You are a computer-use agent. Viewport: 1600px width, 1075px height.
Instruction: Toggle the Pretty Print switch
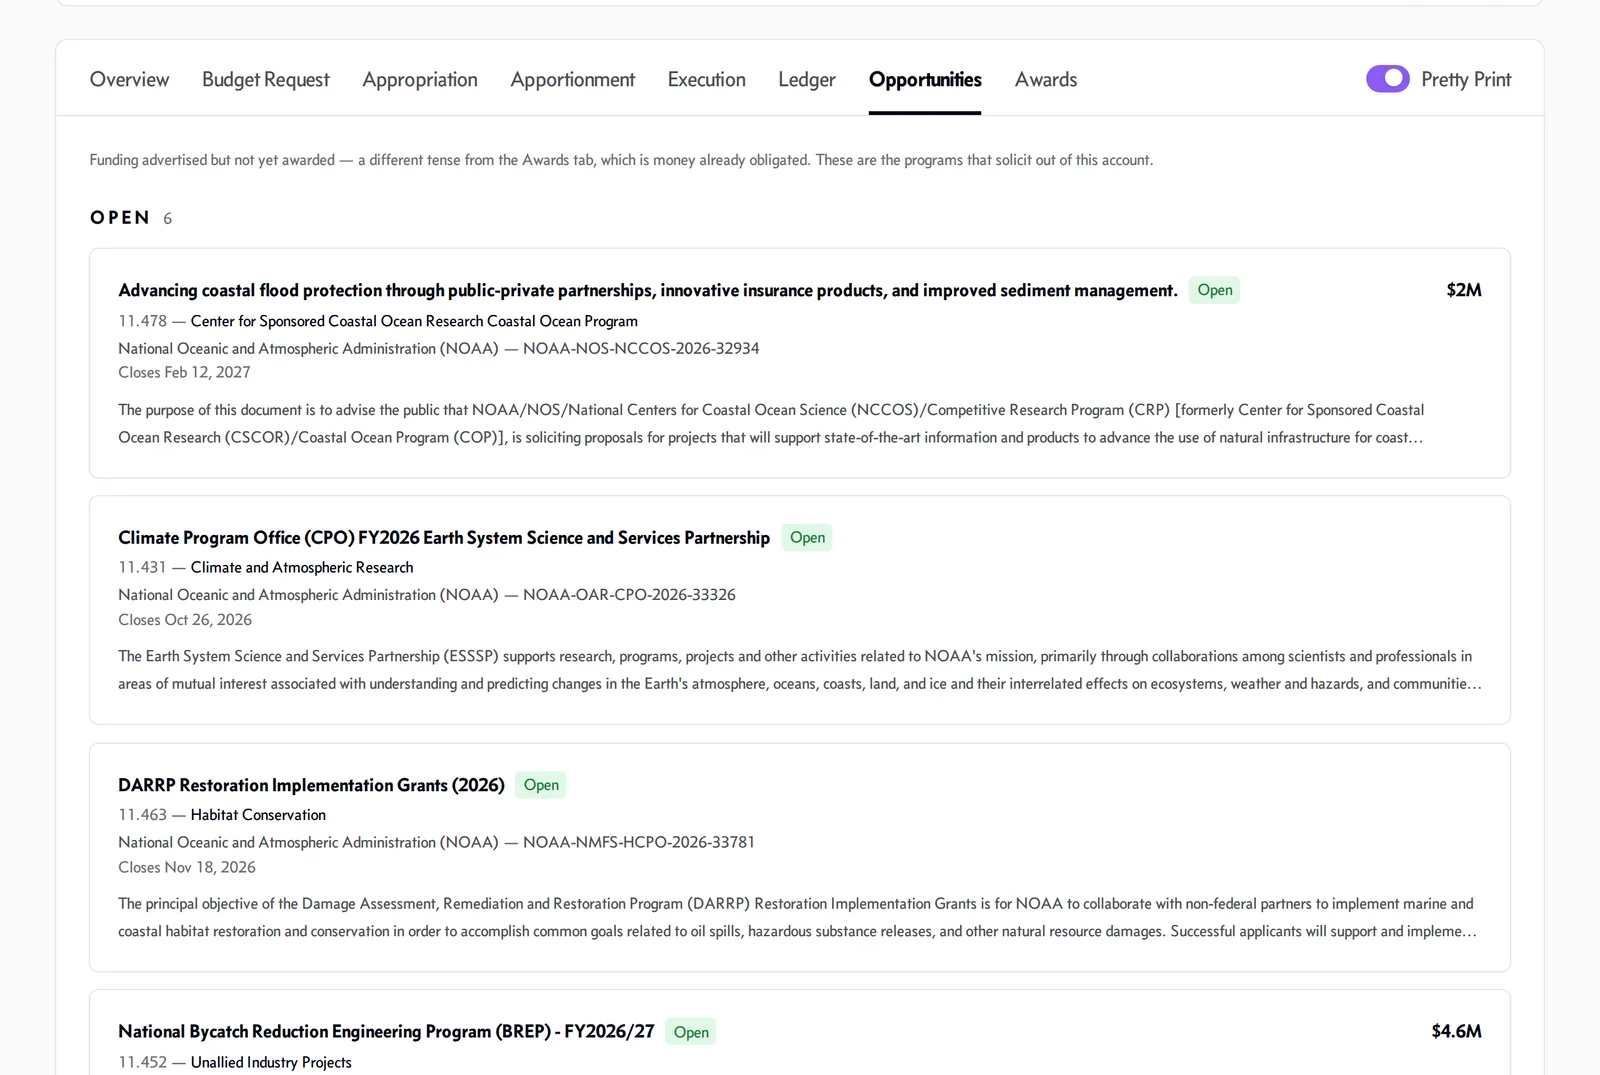(x=1388, y=79)
